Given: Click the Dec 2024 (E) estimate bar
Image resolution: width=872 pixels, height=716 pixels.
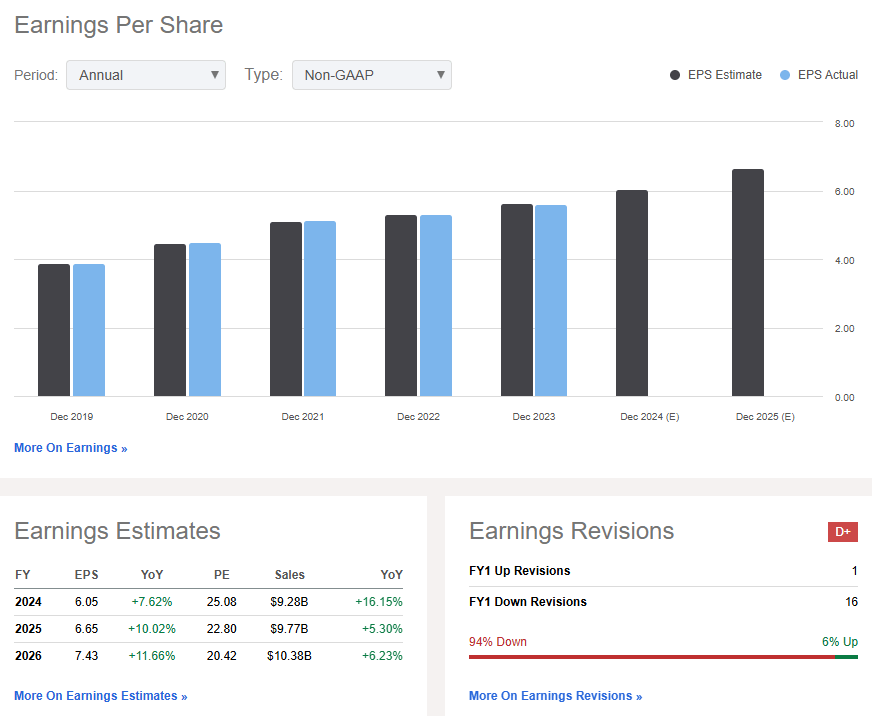Looking at the screenshot, I should pyautogui.click(x=632, y=294).
